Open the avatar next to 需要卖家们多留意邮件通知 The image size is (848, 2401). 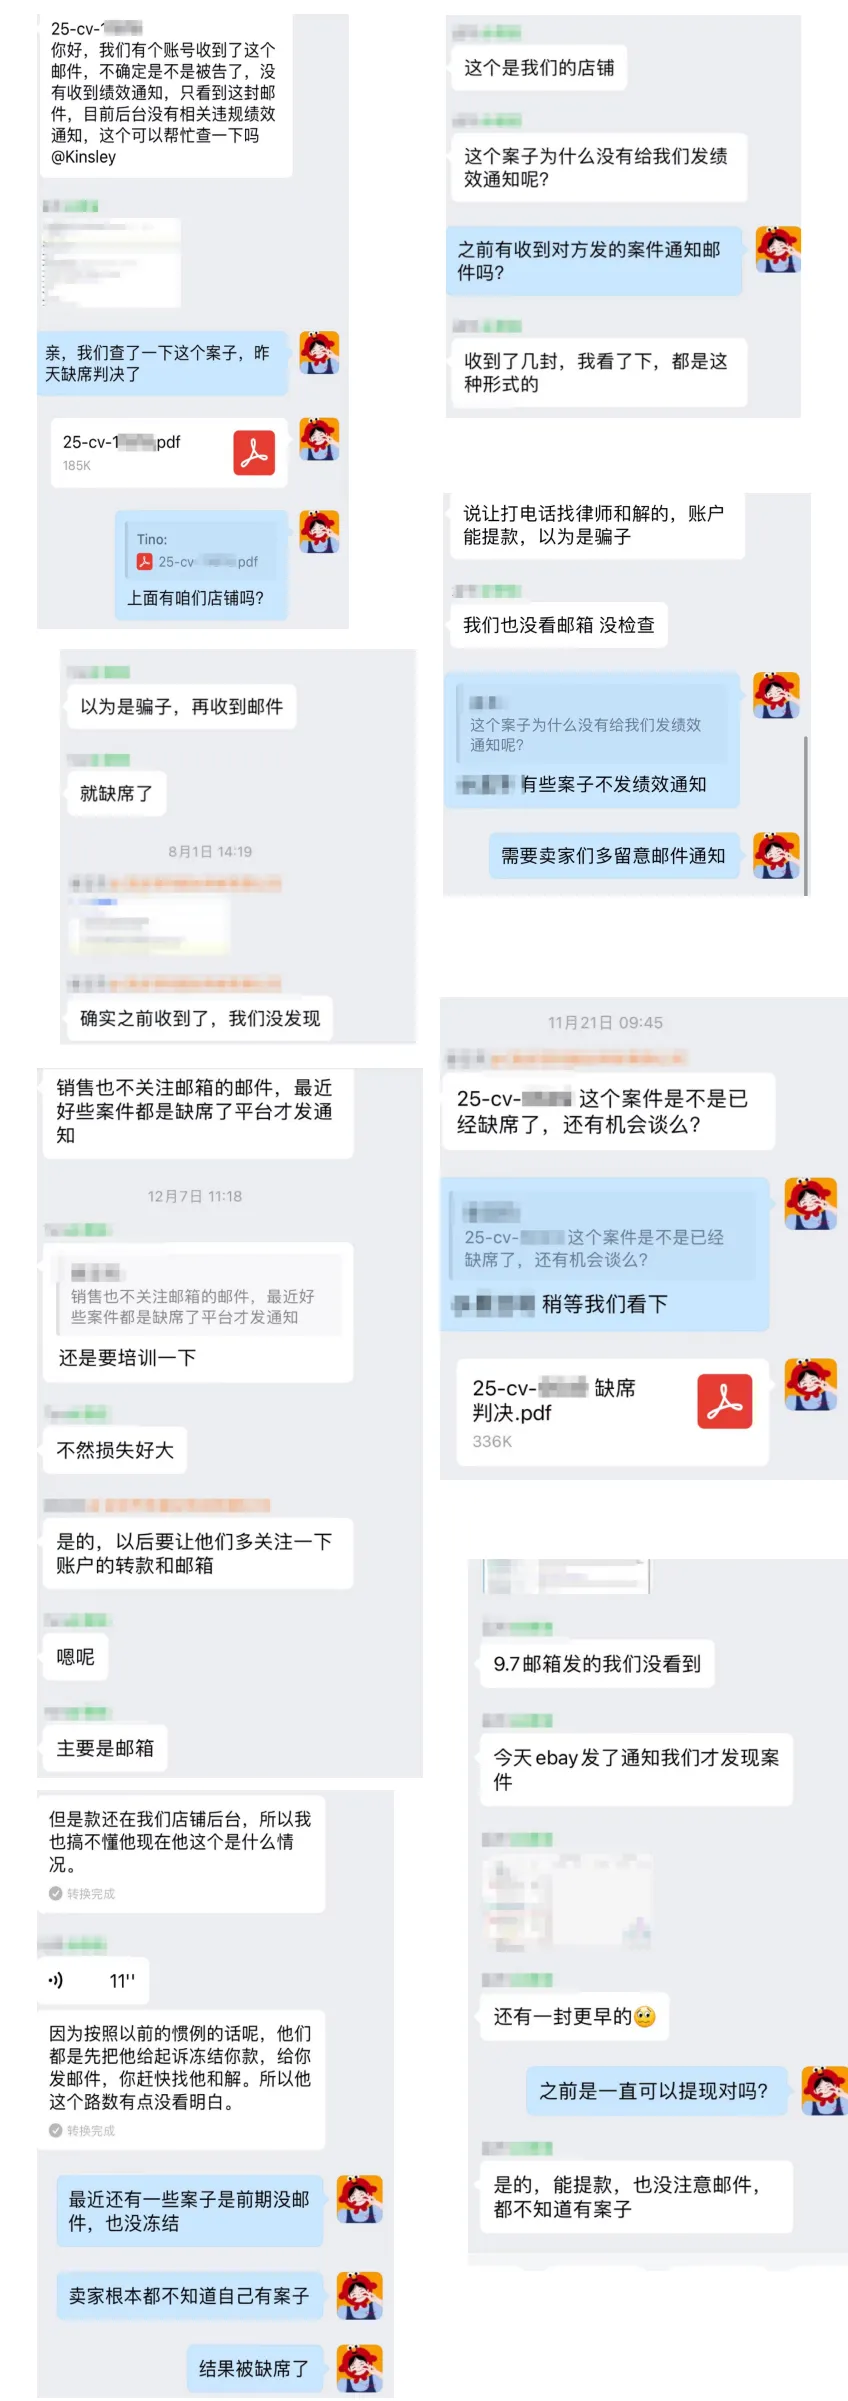[x=776, y=855]
